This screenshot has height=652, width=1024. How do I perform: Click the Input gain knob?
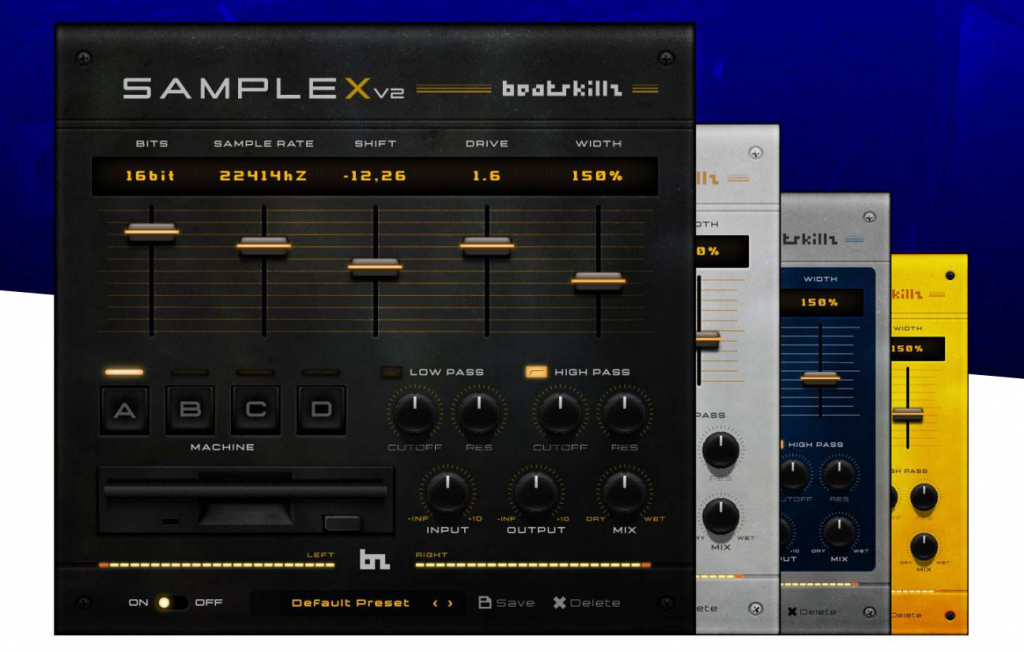point(447,495)
